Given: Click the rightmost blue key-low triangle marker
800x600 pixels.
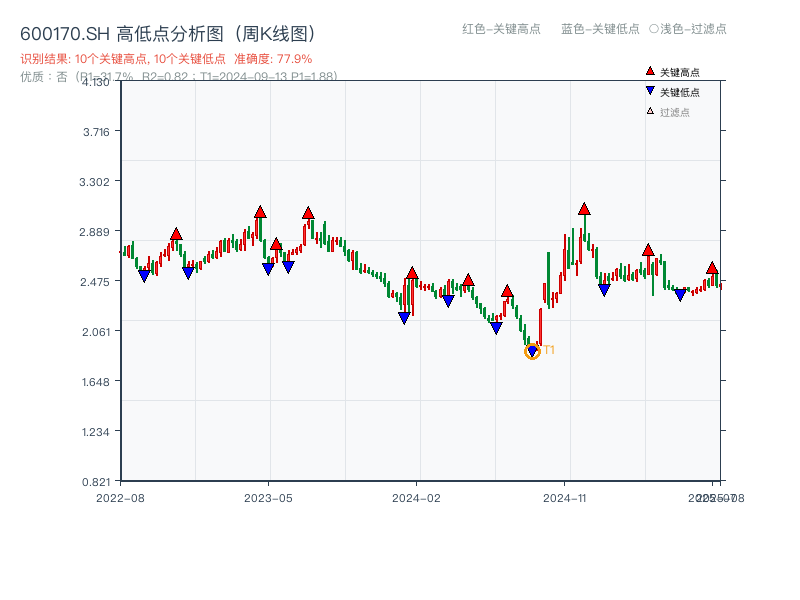Looking at the screenshot, I should tap(680, 295).
